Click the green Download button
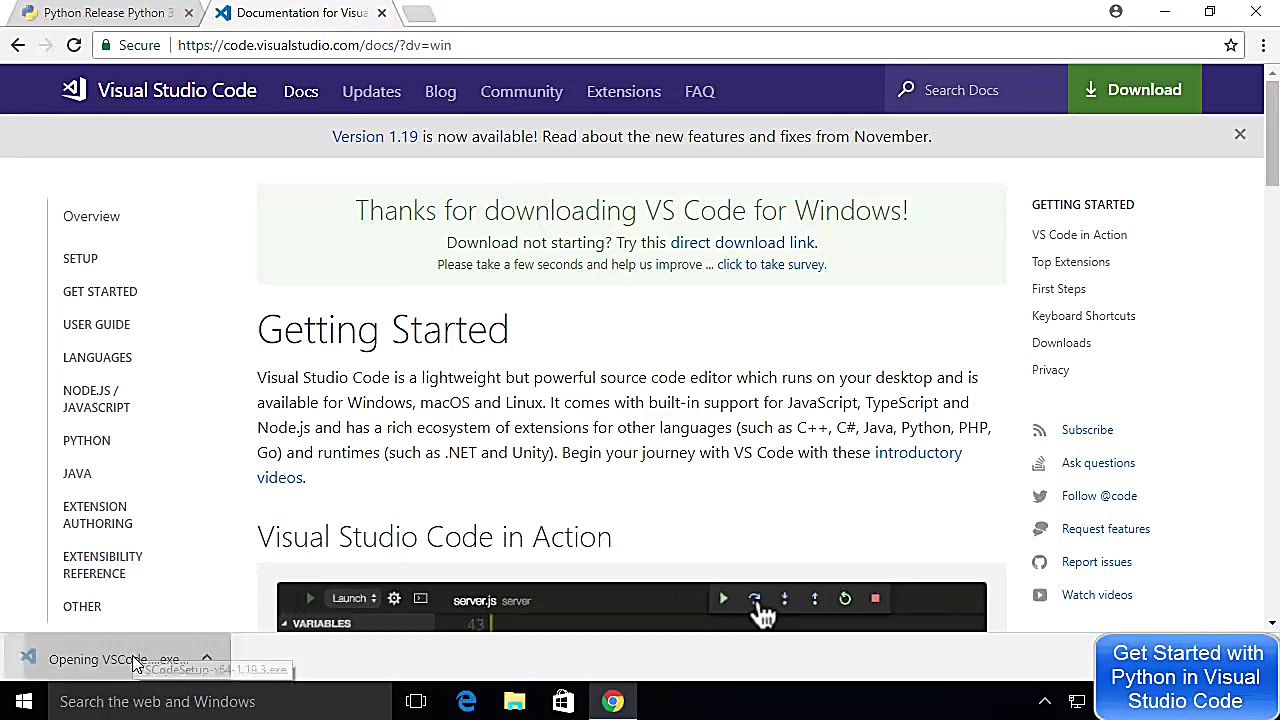This screenshot has height=720, width=1280. pyautogui.click(x=1134, y=90)
